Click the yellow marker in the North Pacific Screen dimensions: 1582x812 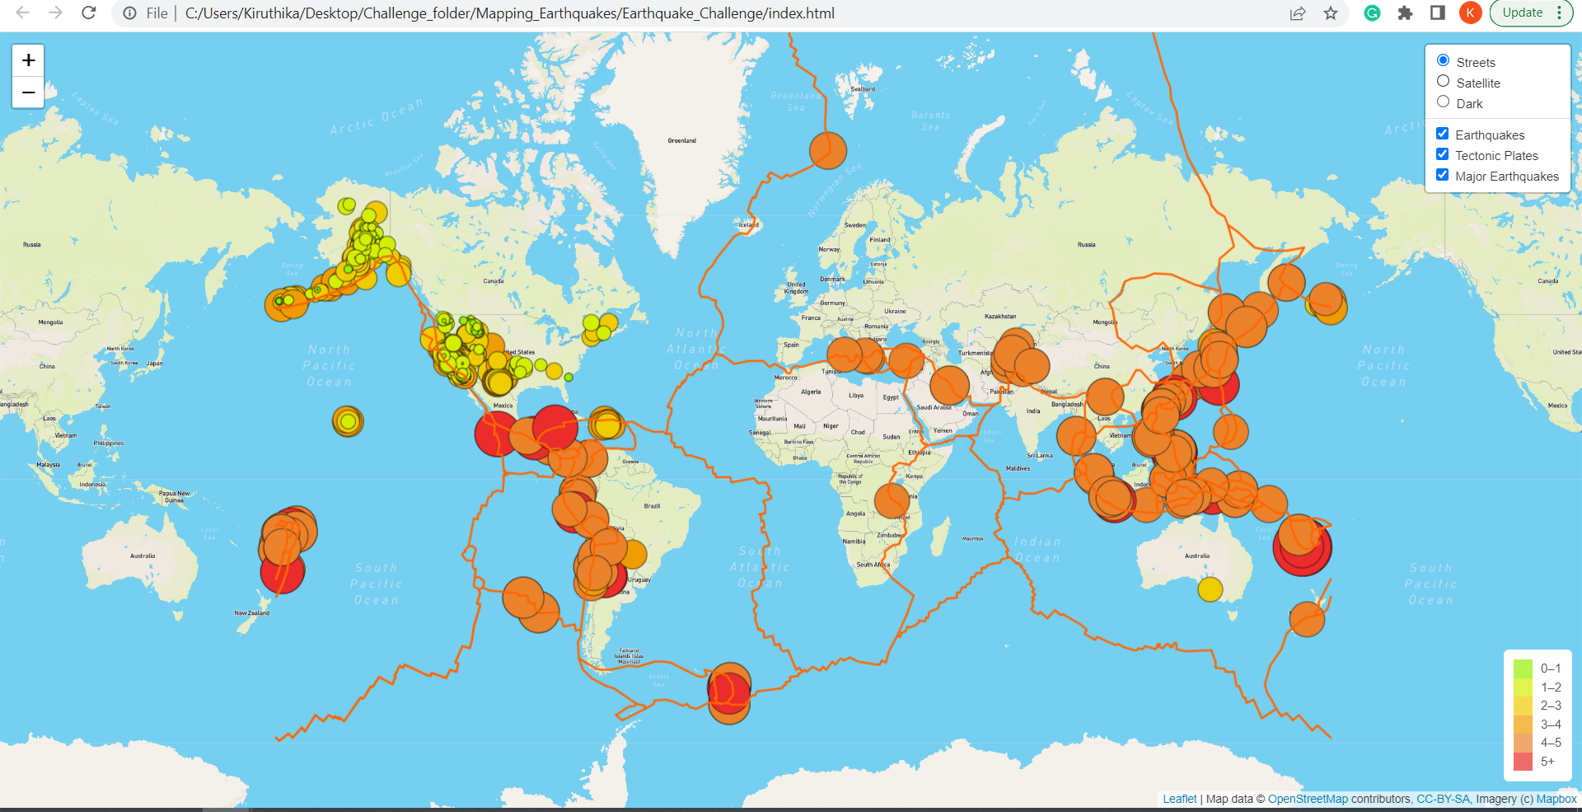point(348,421)
